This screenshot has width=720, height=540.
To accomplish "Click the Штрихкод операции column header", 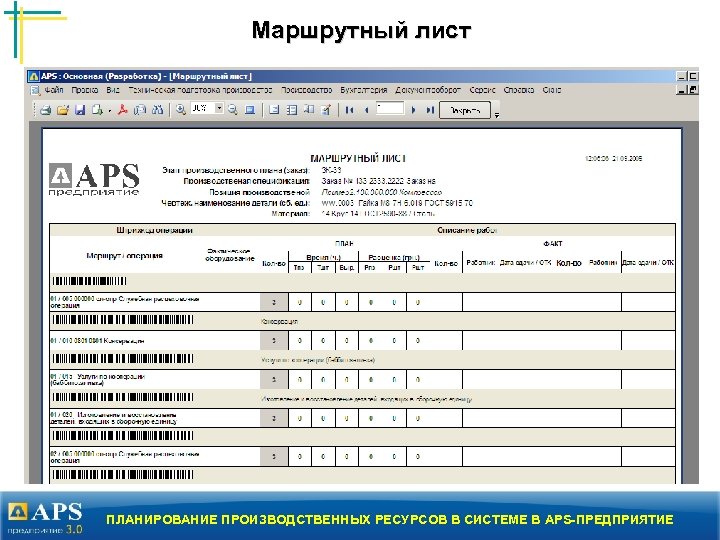I will pyautogui.click(x=154, y=230).
